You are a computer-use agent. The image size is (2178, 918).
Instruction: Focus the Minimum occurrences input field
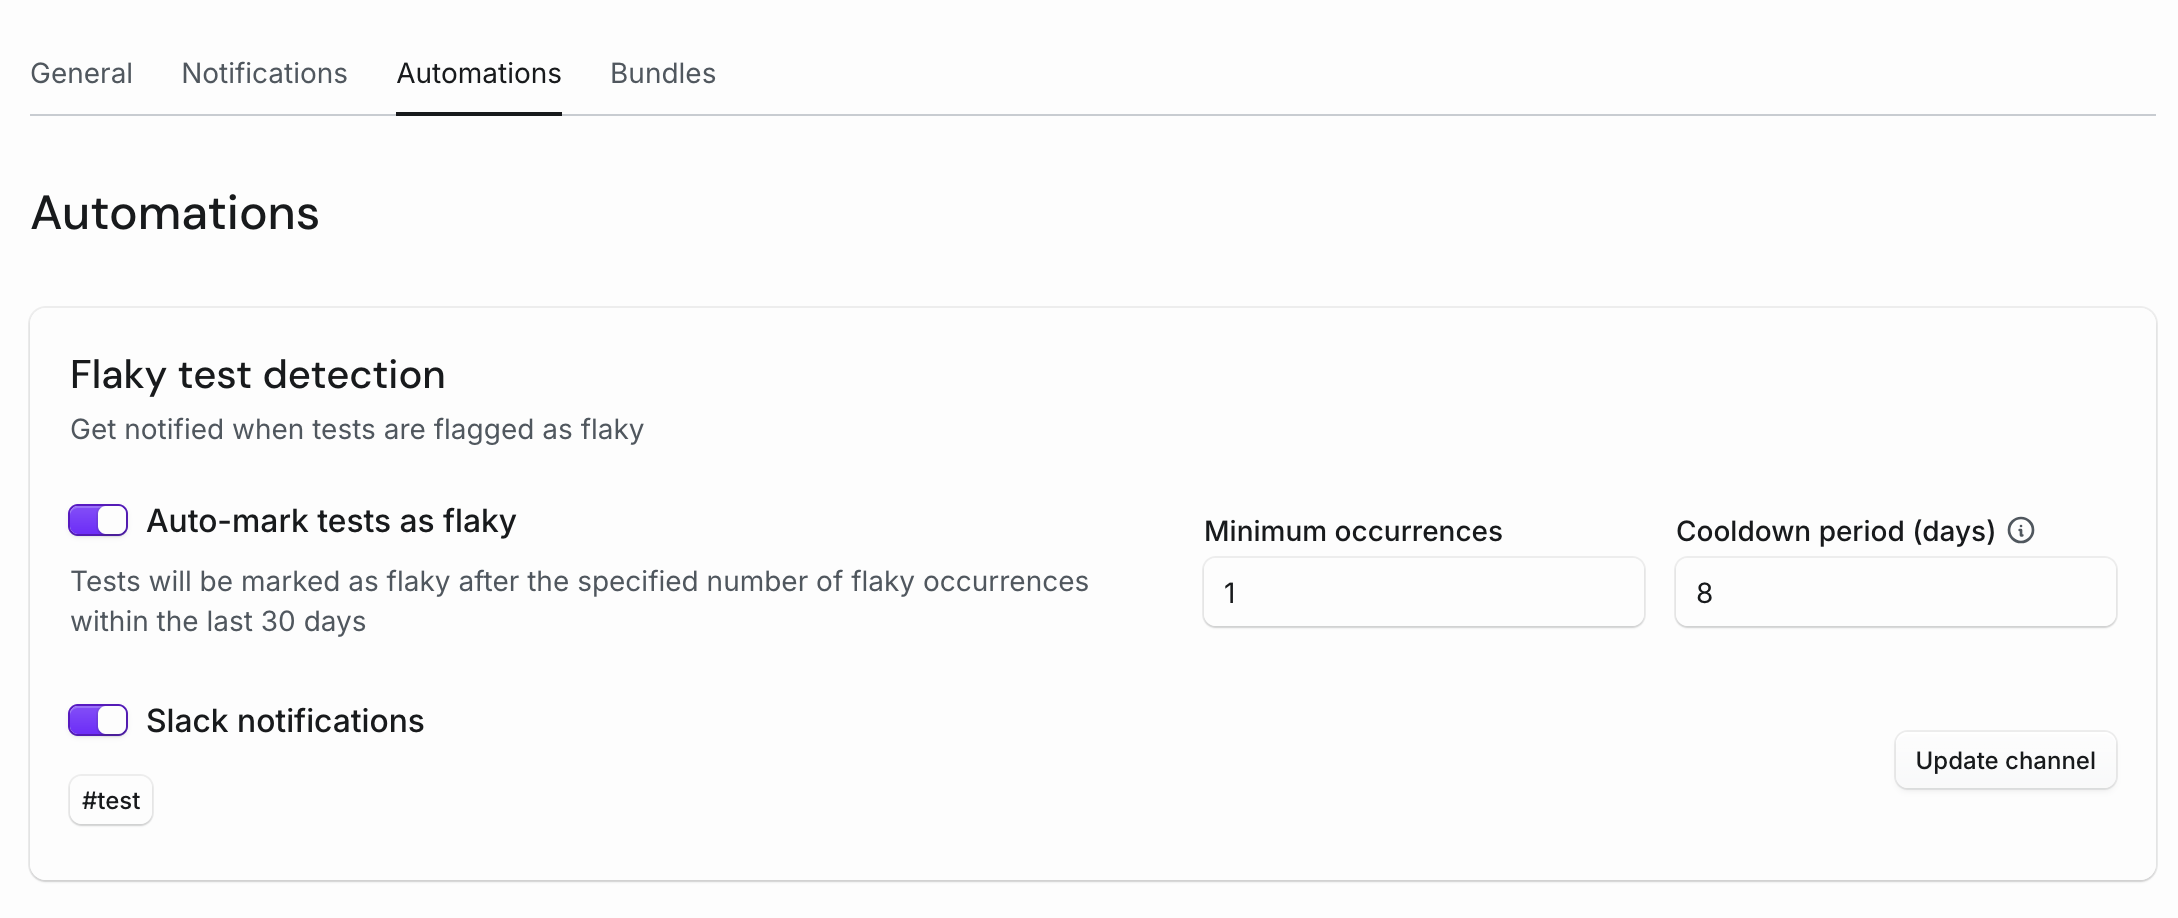coord(1423,593)
